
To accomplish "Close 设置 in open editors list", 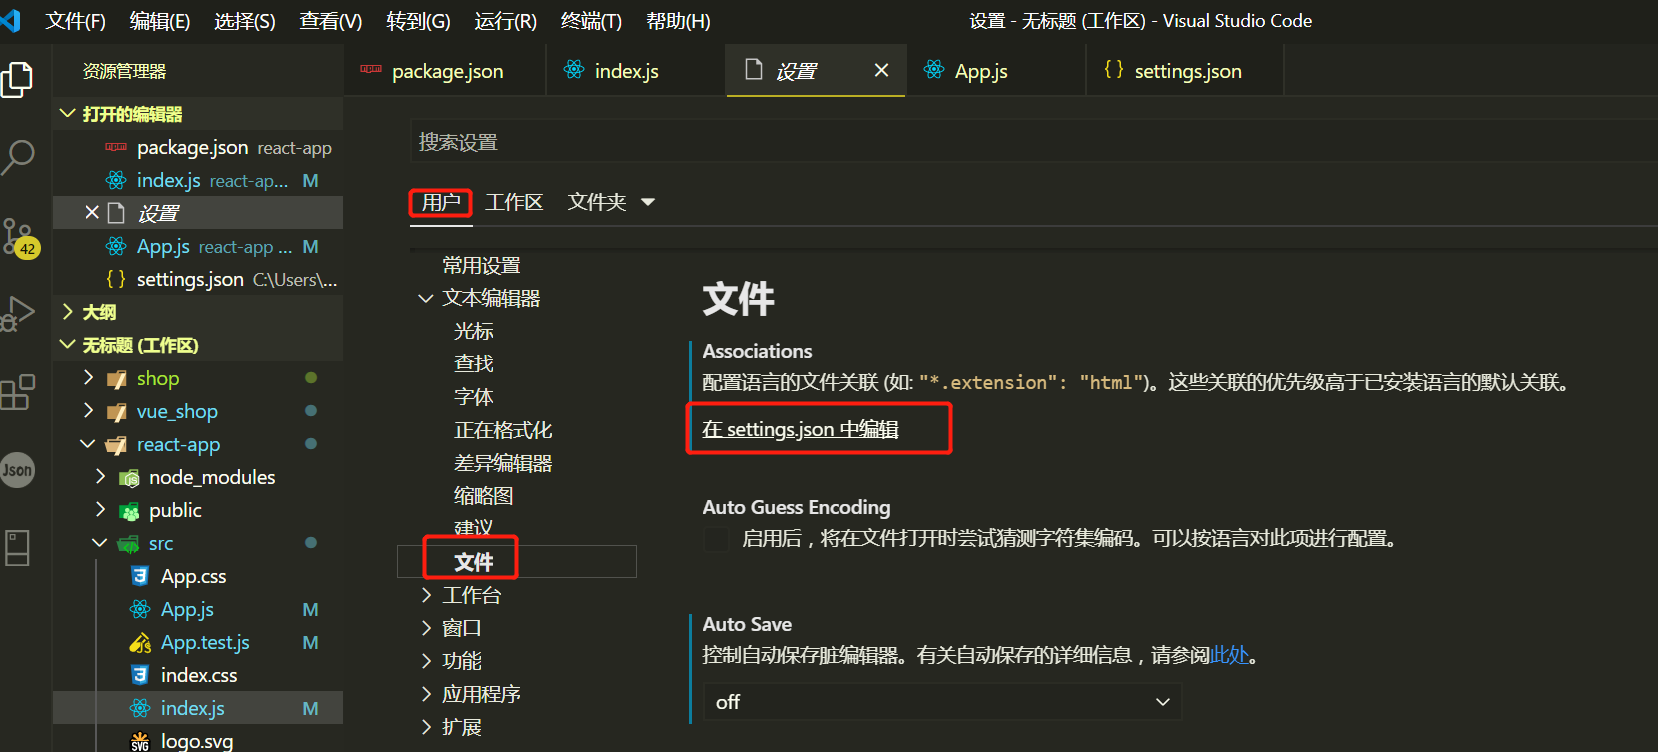I will tap(91, 212).
